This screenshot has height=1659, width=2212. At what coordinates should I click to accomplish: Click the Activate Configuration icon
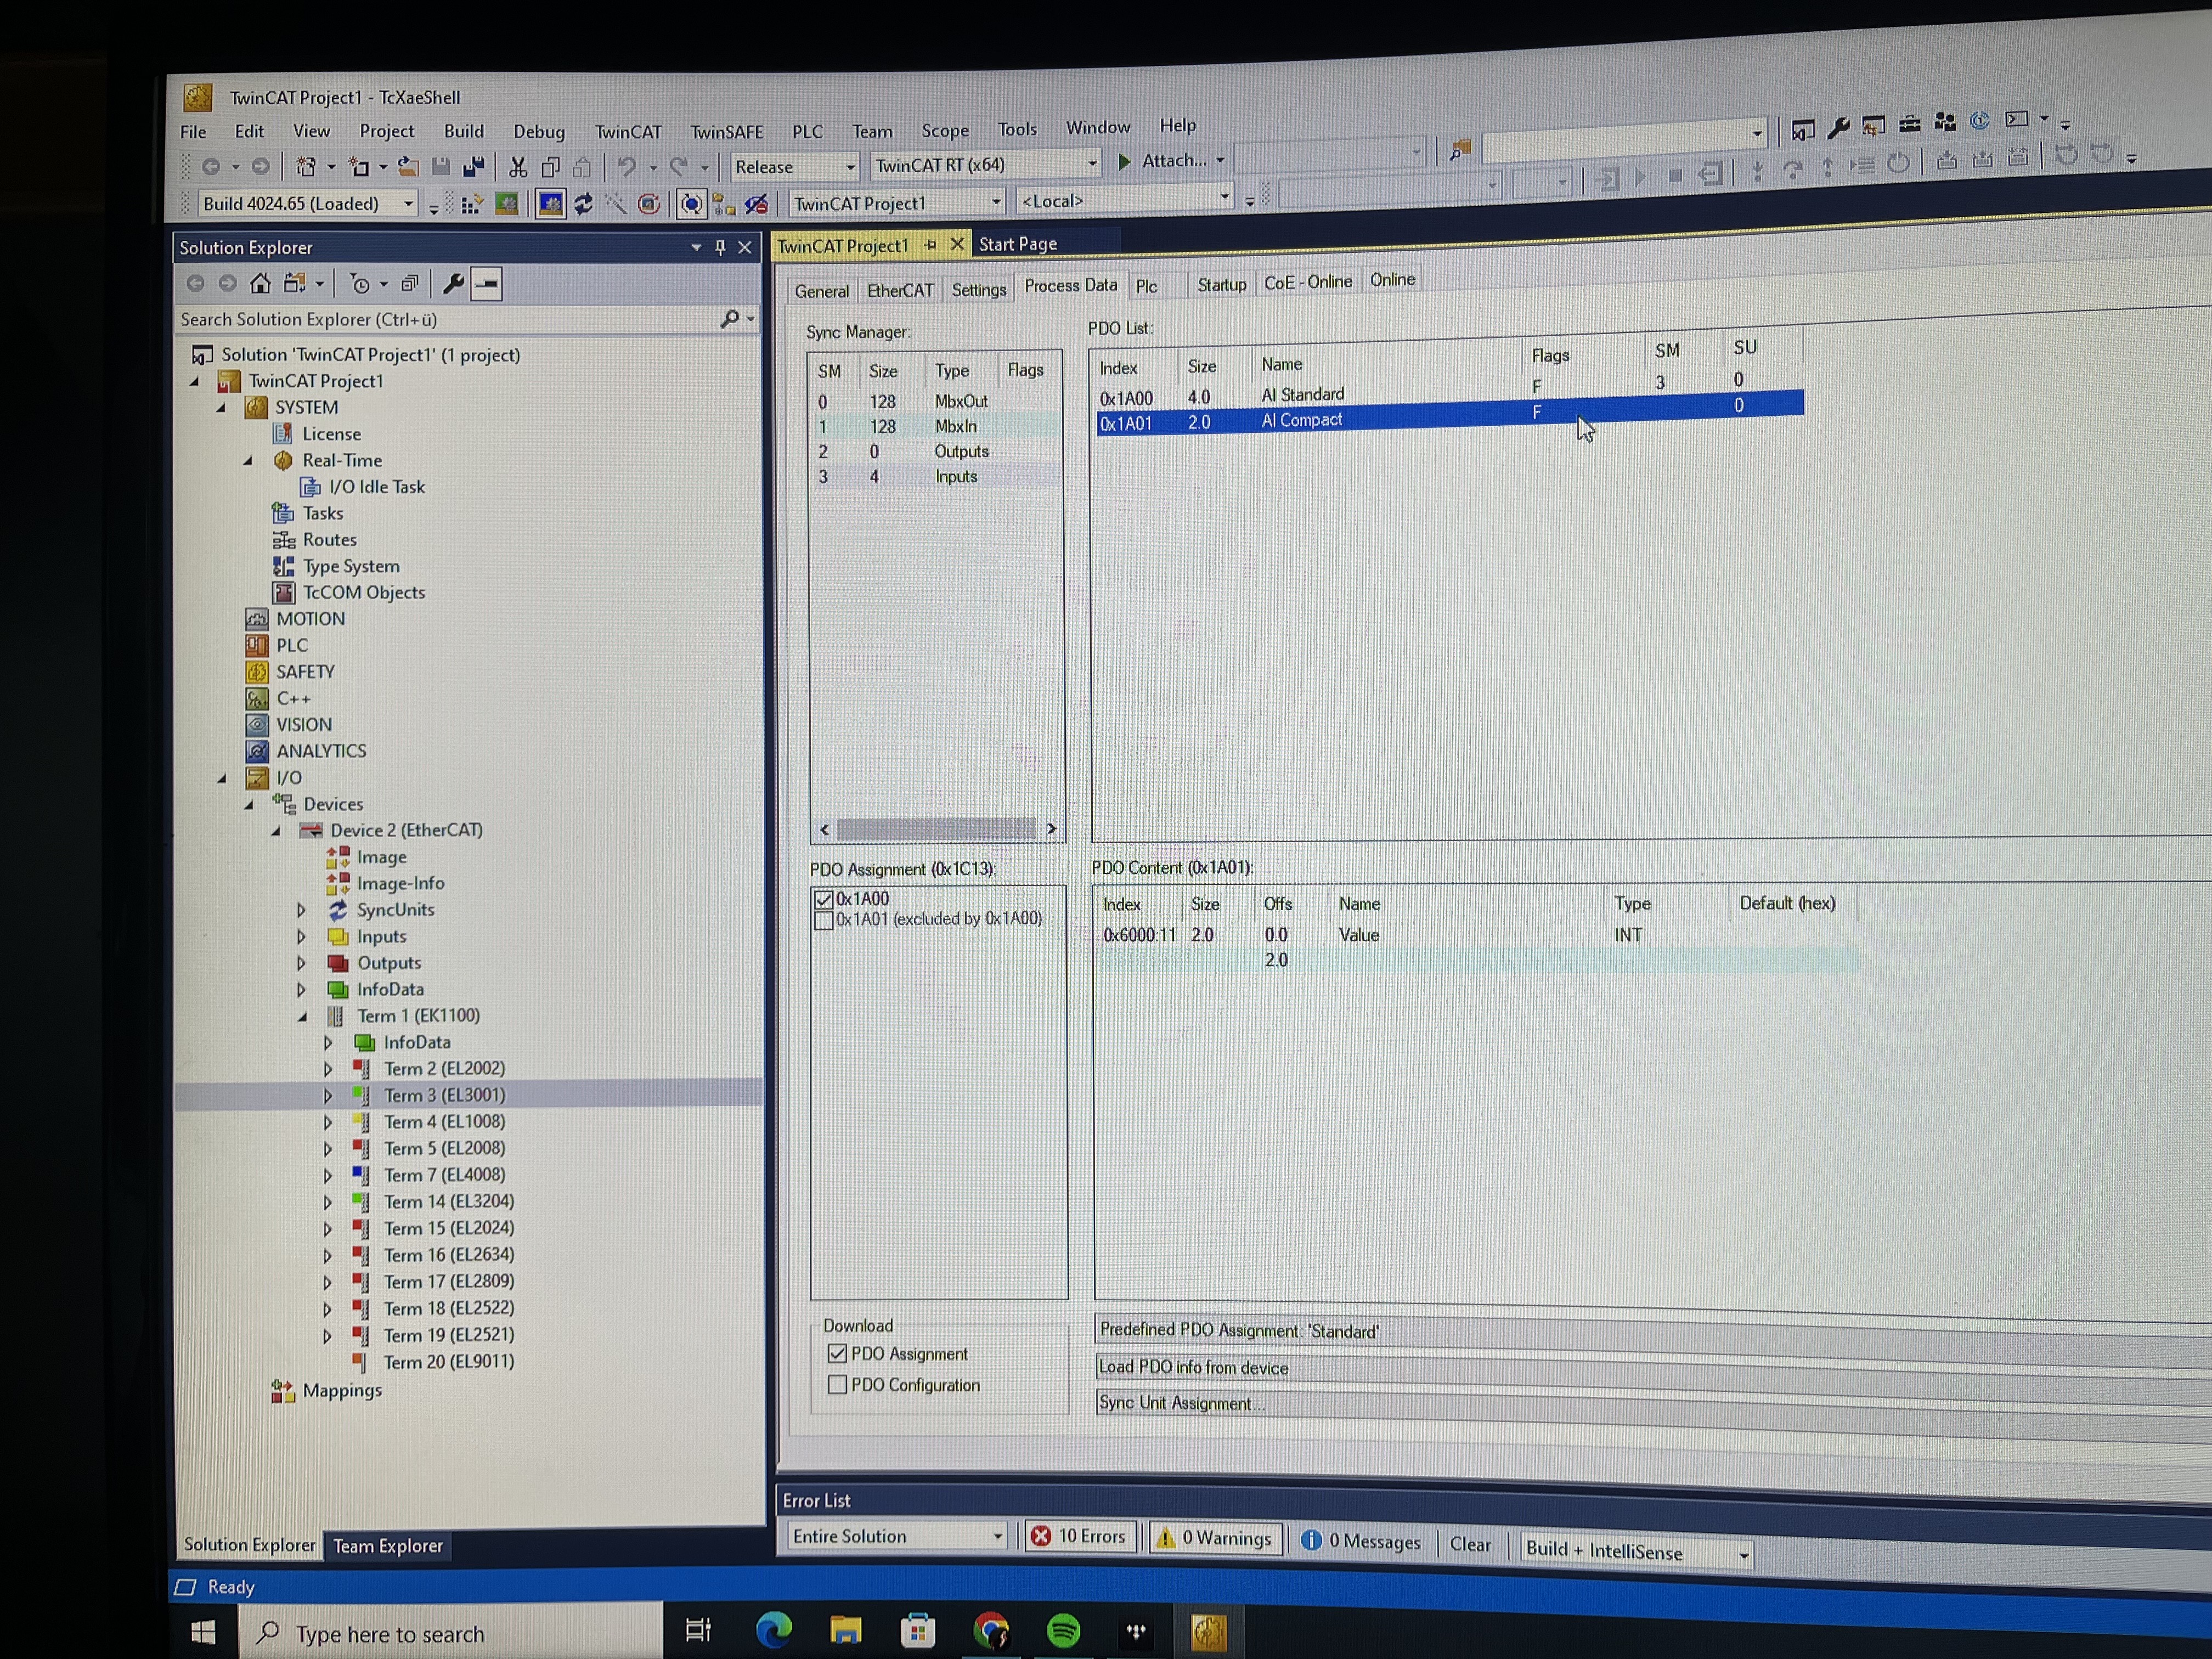pos(472,205)
